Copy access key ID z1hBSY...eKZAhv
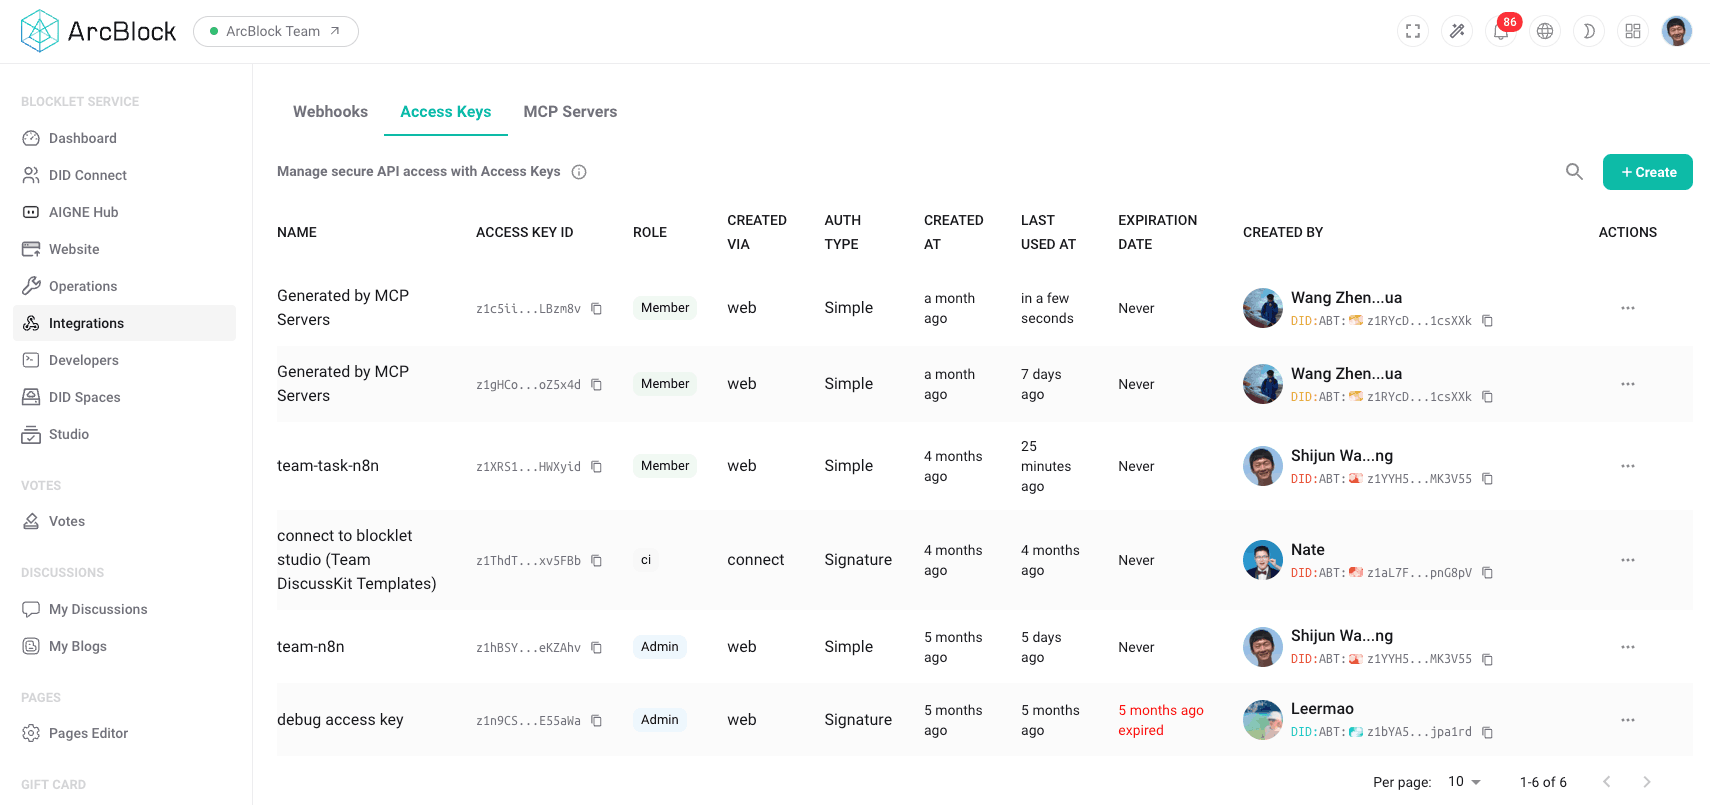 596,648
